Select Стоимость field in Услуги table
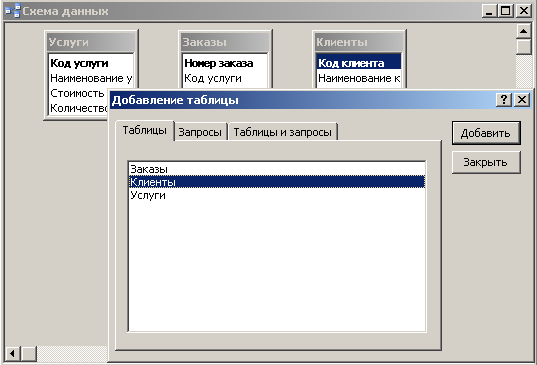Screen dimensions: 537x365 (78, 93)
